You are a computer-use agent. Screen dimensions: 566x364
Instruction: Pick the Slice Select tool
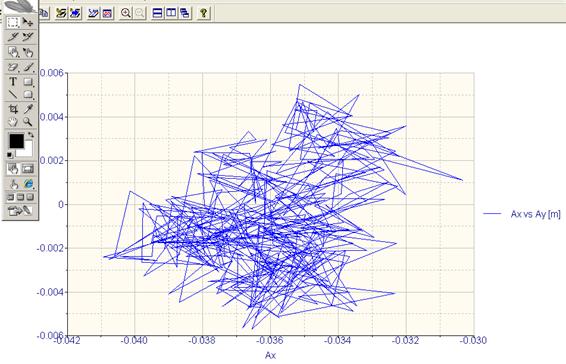28,37
